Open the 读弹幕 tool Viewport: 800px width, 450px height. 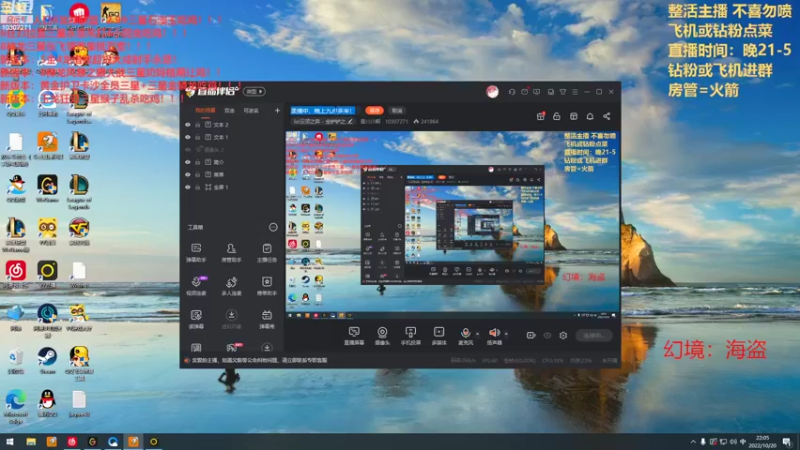pyautogui.click(x=196, y=319)
